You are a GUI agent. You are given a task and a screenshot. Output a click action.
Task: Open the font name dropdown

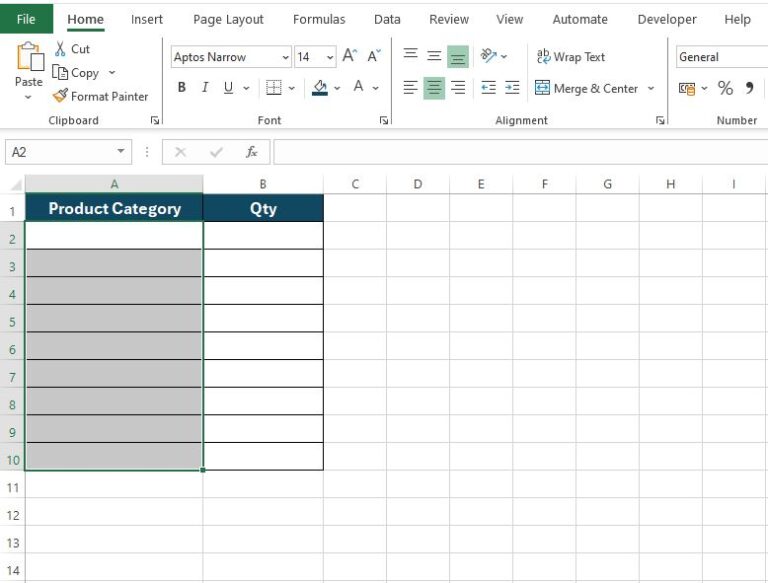coord(286,57)
